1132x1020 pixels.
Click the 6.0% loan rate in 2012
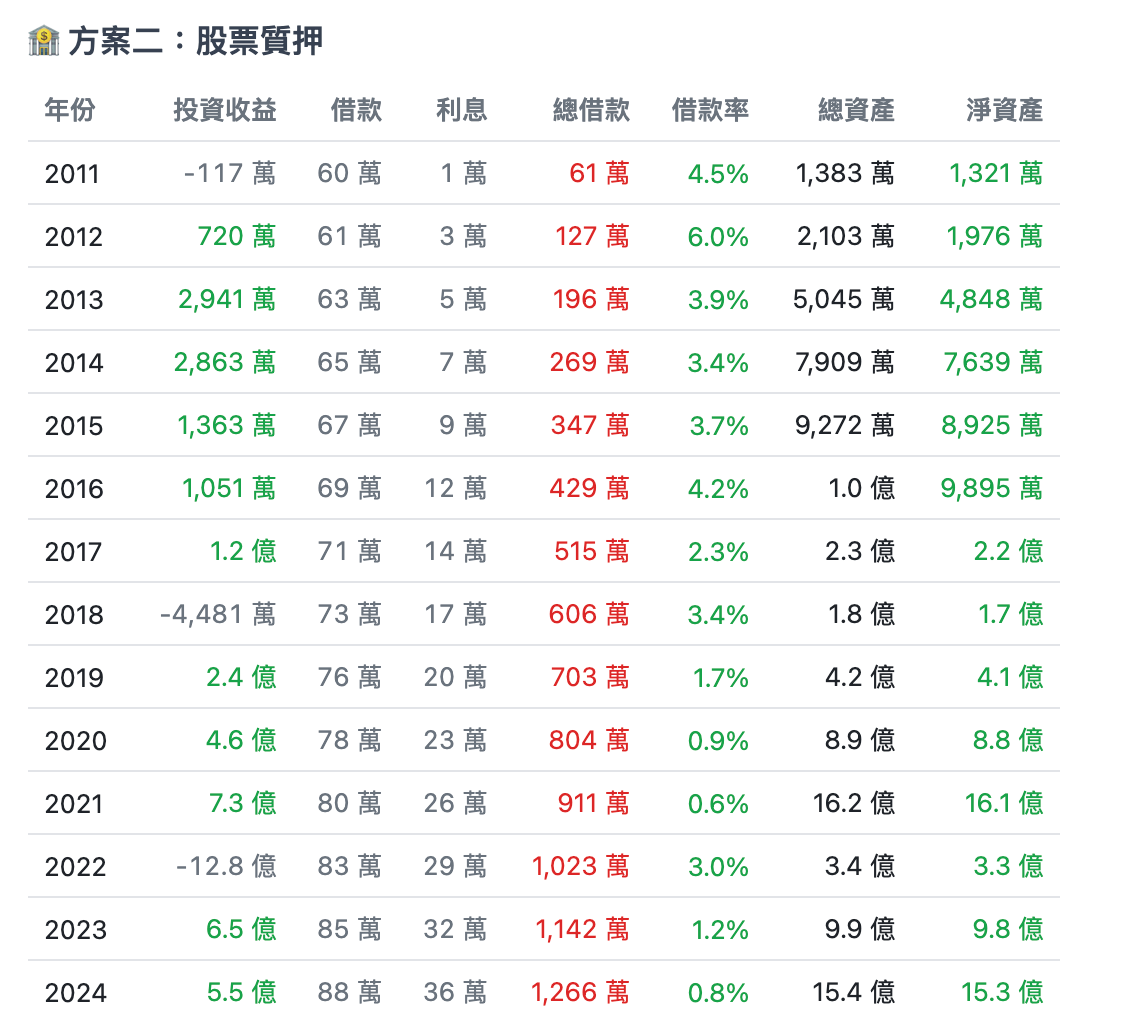(718, 237)
